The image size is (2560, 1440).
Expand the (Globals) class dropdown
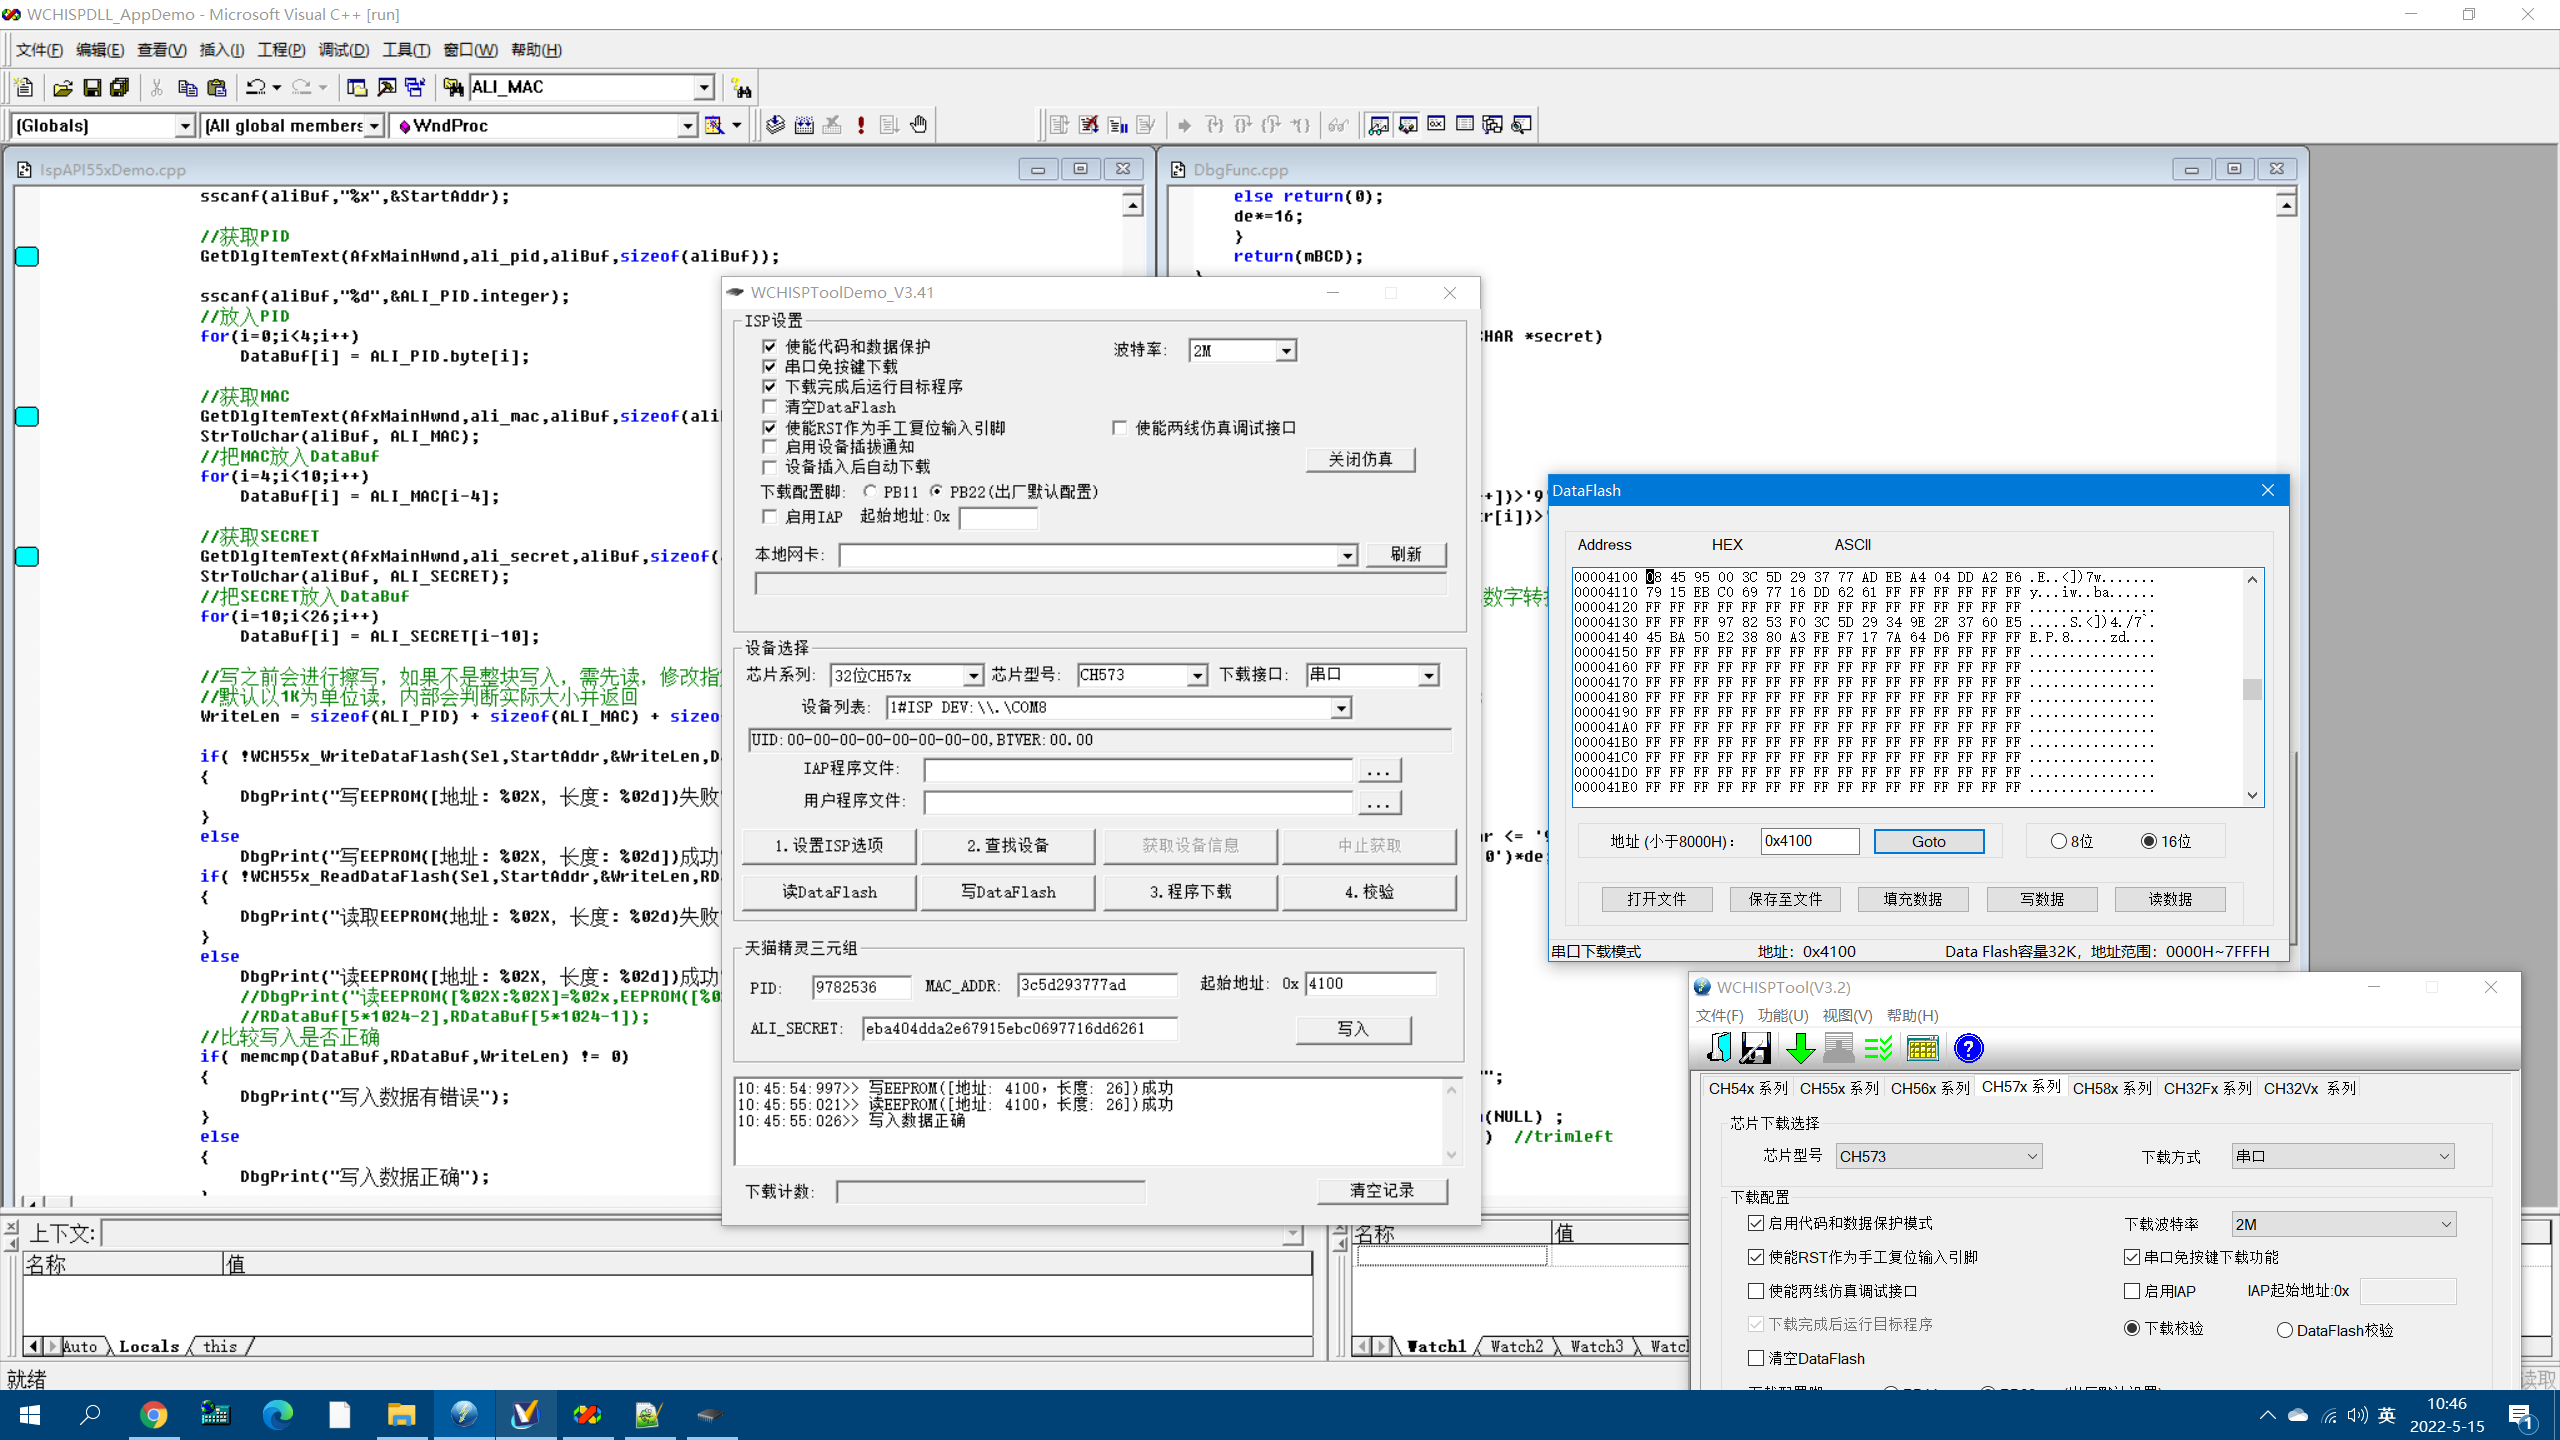click(185, 125)
